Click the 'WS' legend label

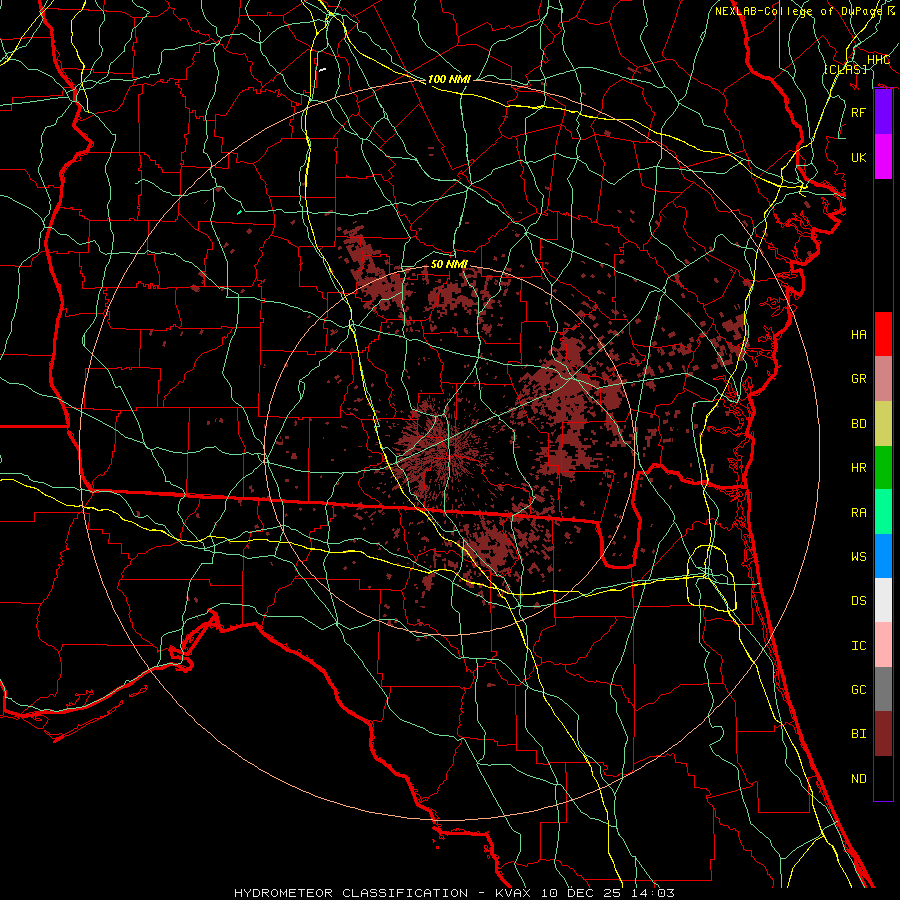tap(859, 557)
